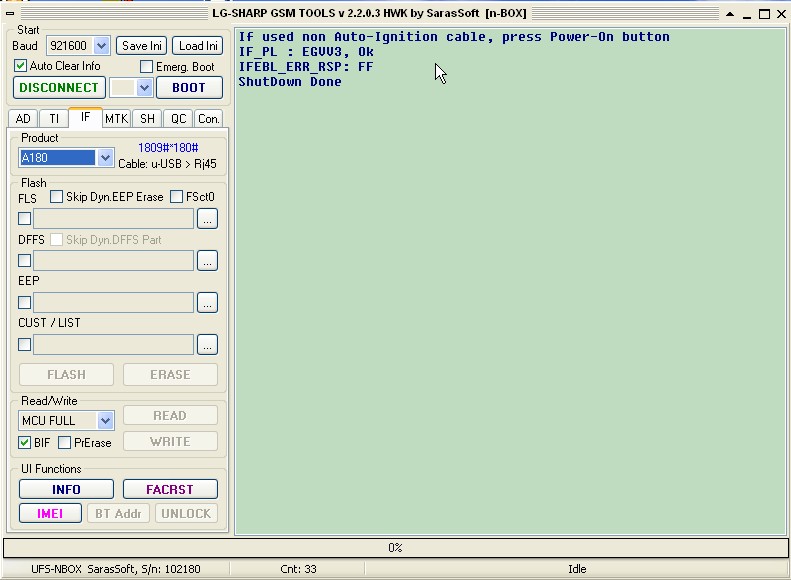Browse for FLS file with ... button

pyautogui.click(x=207, y=219)
